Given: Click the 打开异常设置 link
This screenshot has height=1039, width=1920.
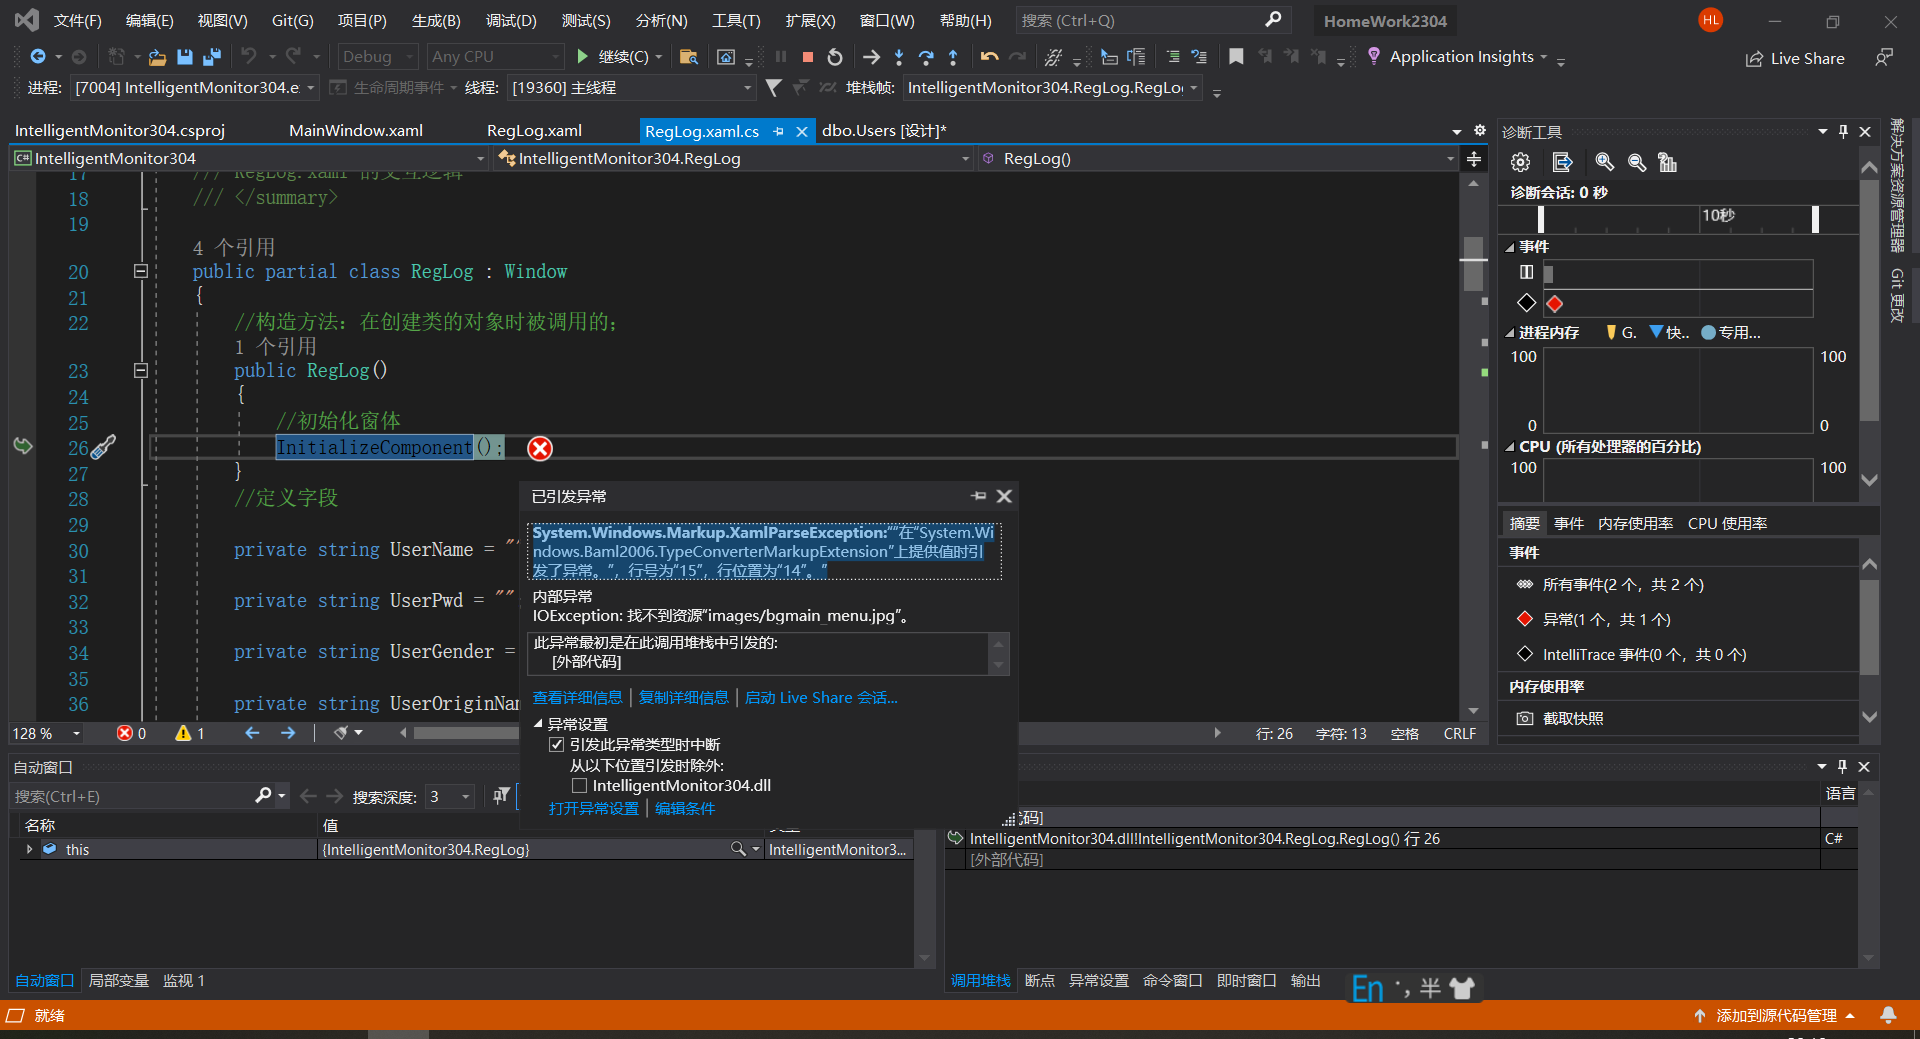Looking at the screenshot, I should 593,808.
